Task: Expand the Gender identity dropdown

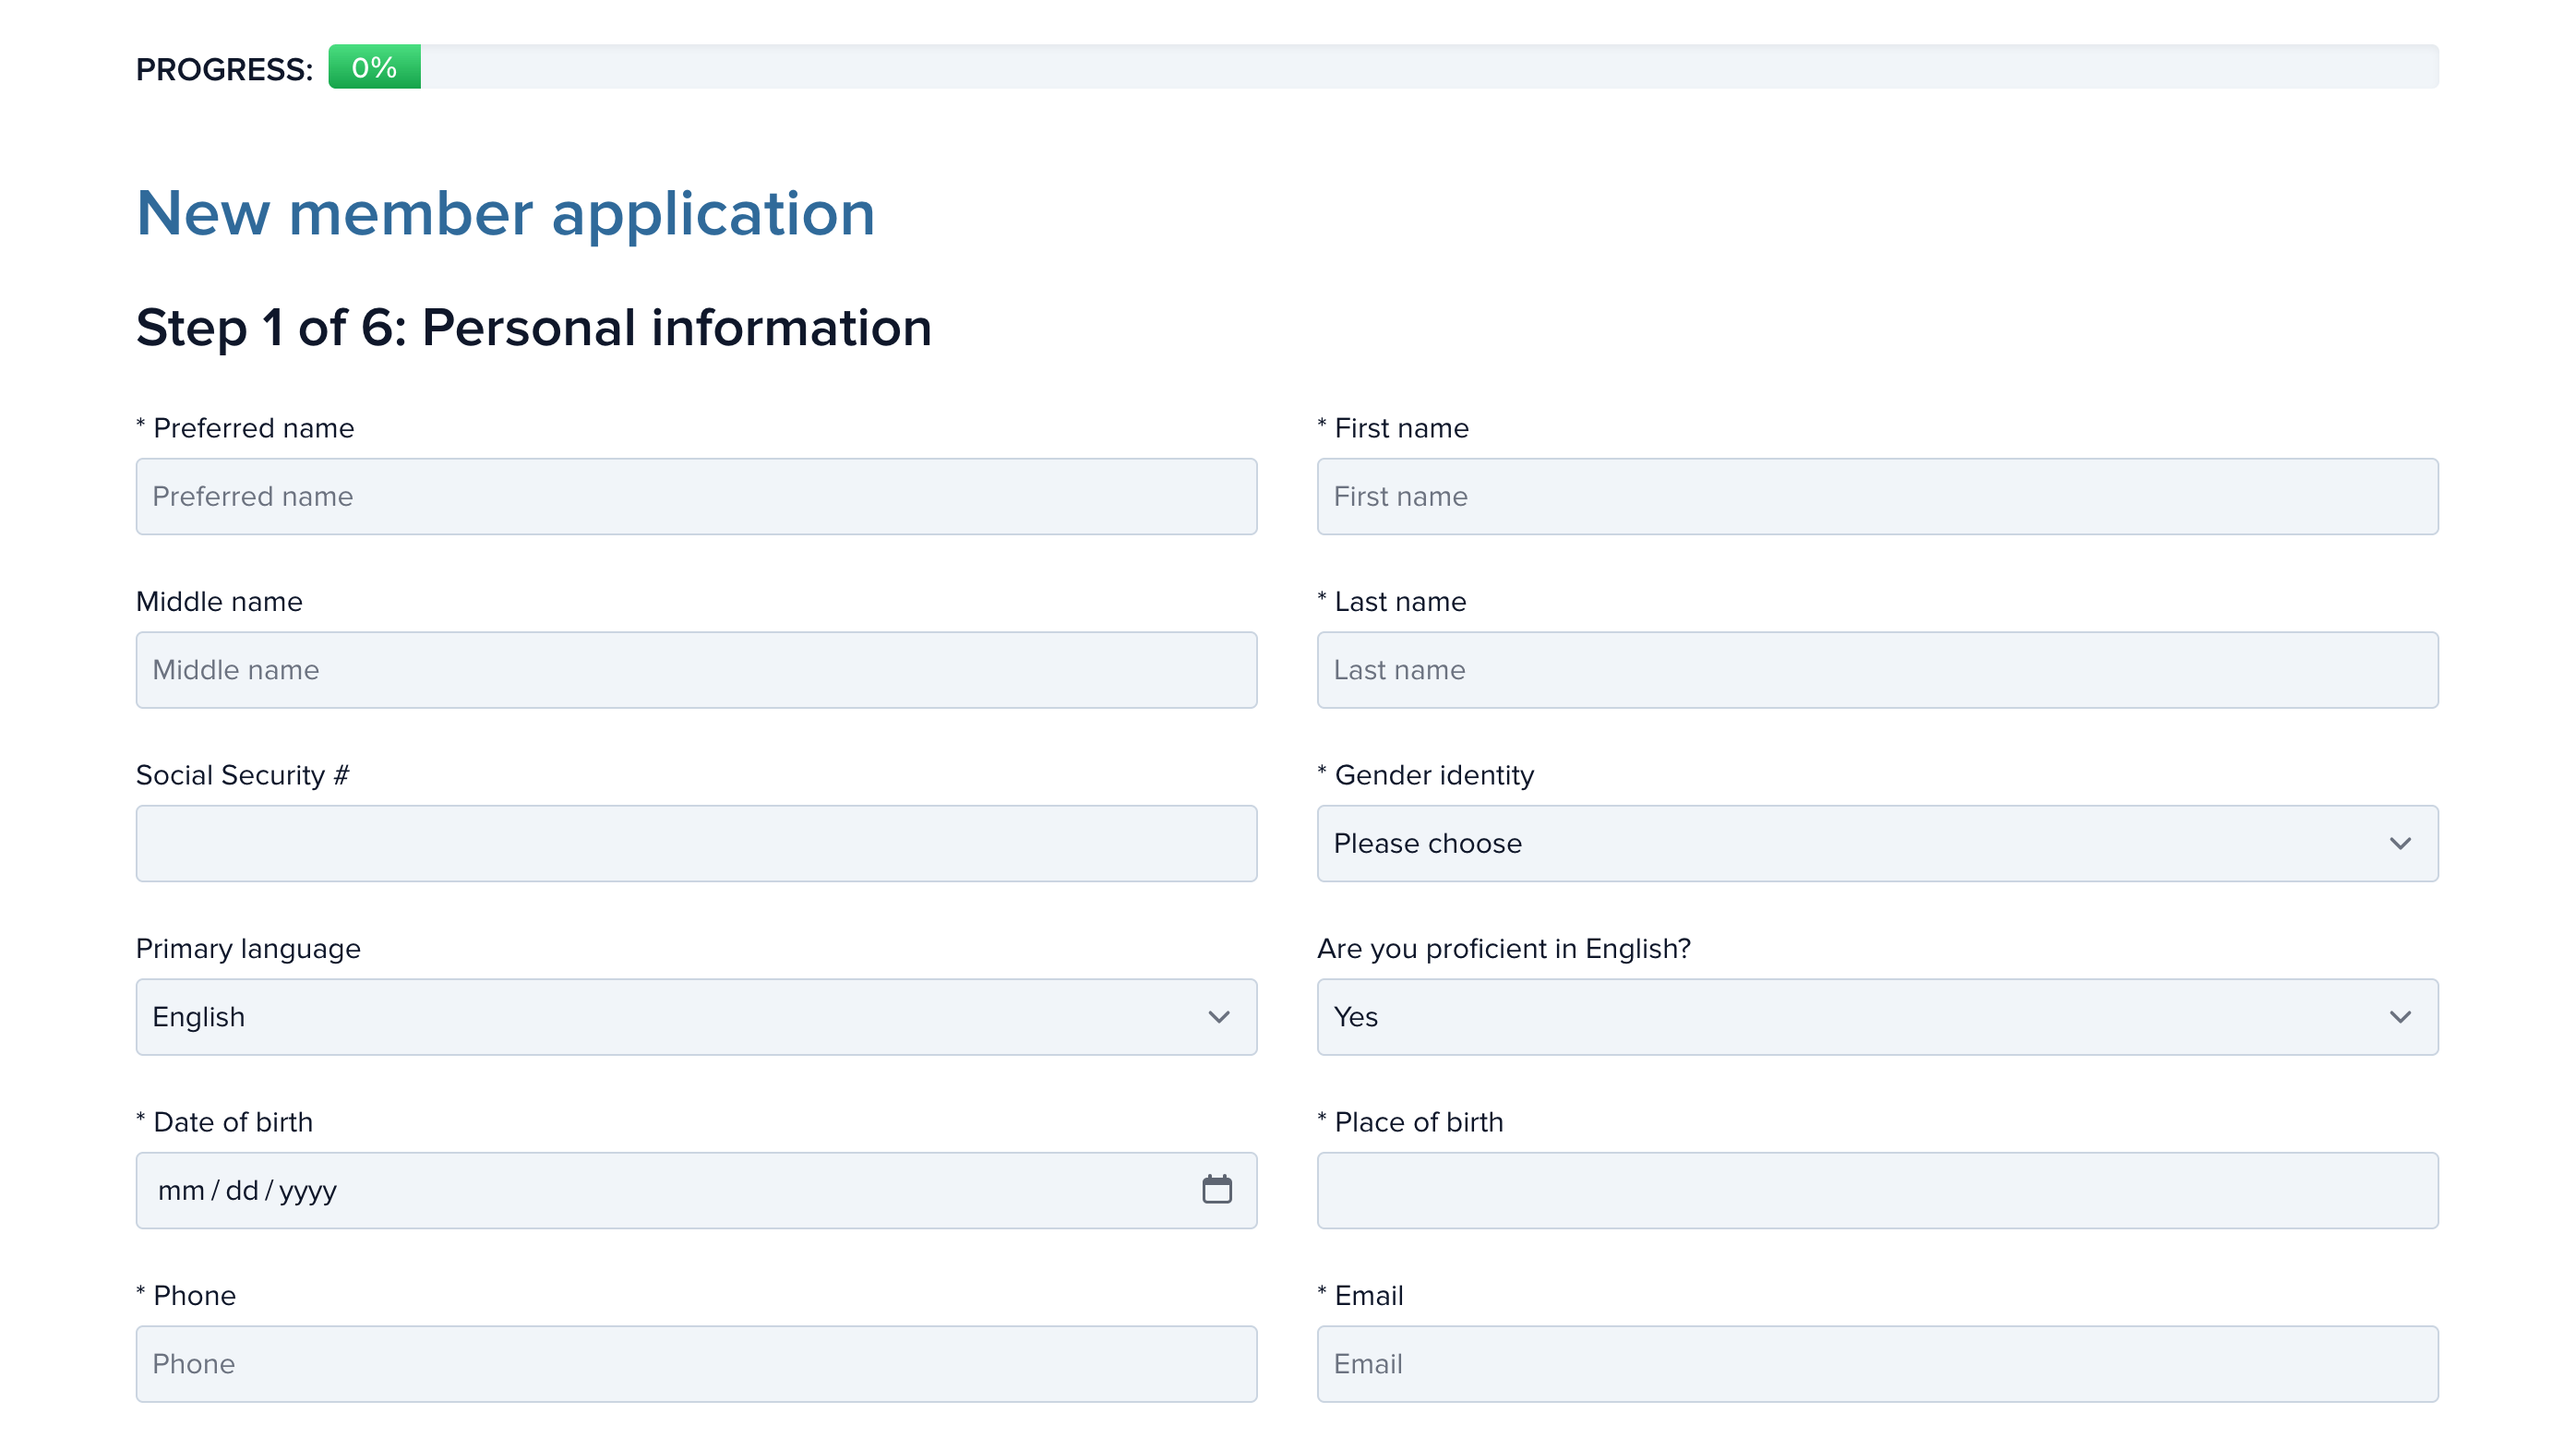Action: point(1877,843)
